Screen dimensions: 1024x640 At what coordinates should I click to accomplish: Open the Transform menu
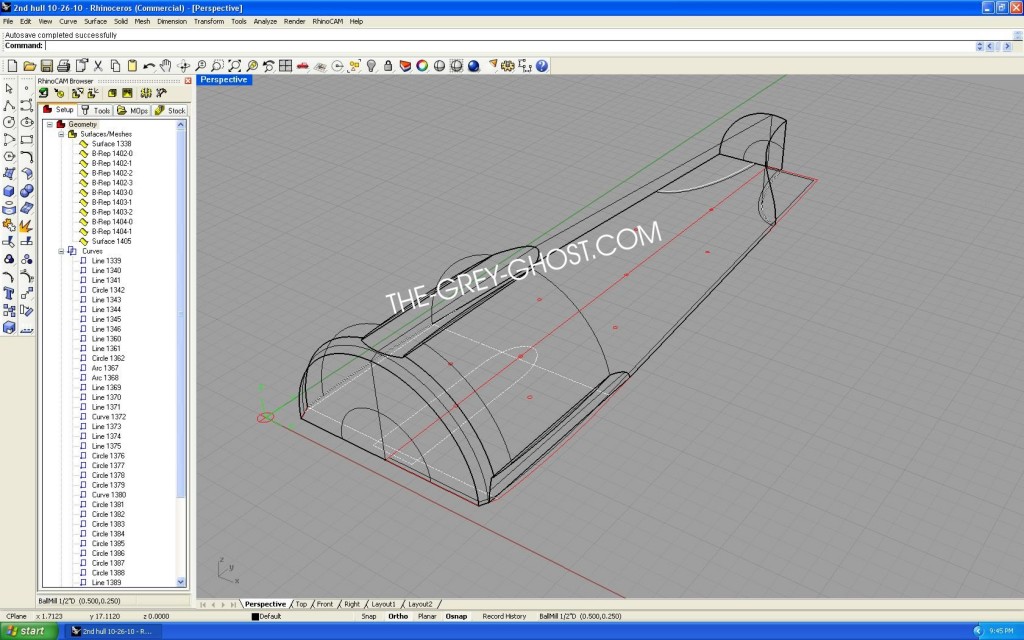(209, 22)
